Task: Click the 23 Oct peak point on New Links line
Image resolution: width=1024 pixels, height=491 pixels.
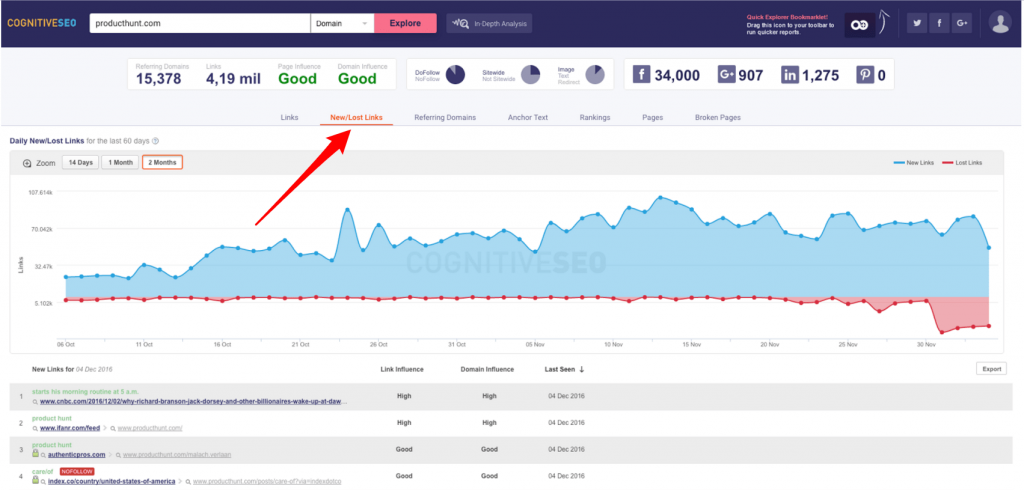Action: tap(347, 210)
